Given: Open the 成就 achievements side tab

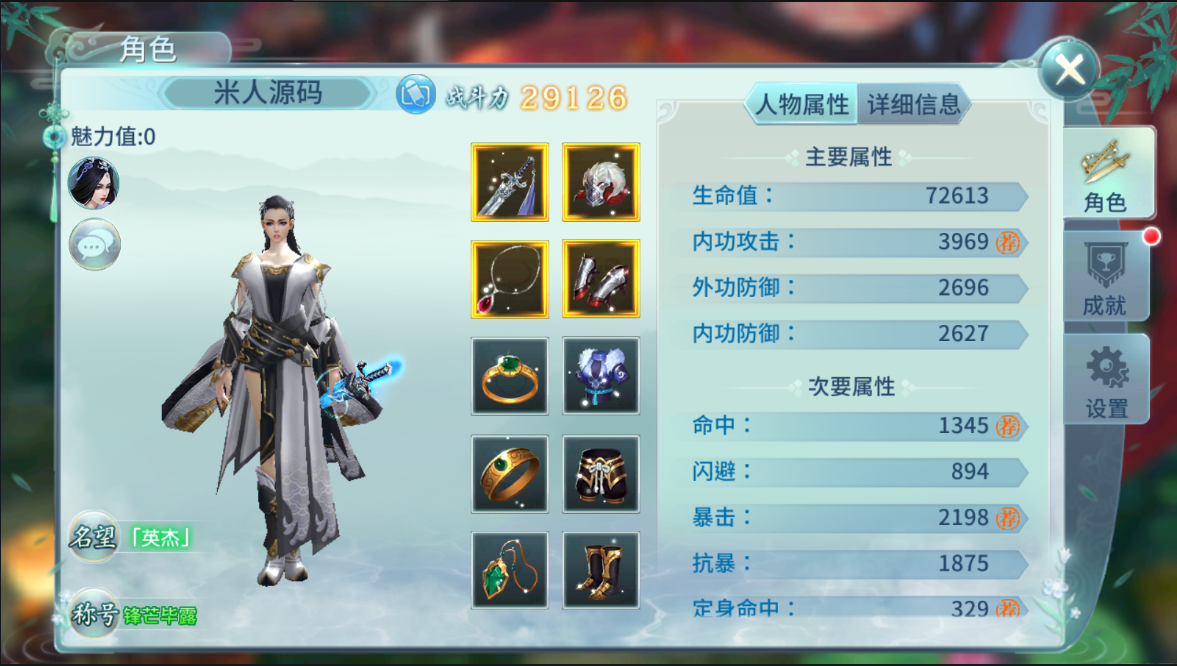Looking at the screenshot, I should (x=1105, y=278).
